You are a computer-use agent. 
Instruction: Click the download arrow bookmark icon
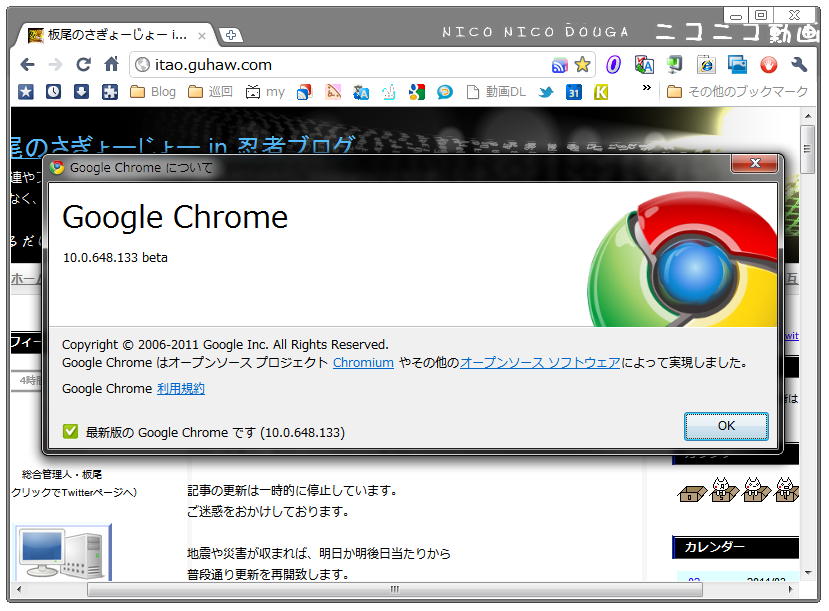[x=81, y=92]
